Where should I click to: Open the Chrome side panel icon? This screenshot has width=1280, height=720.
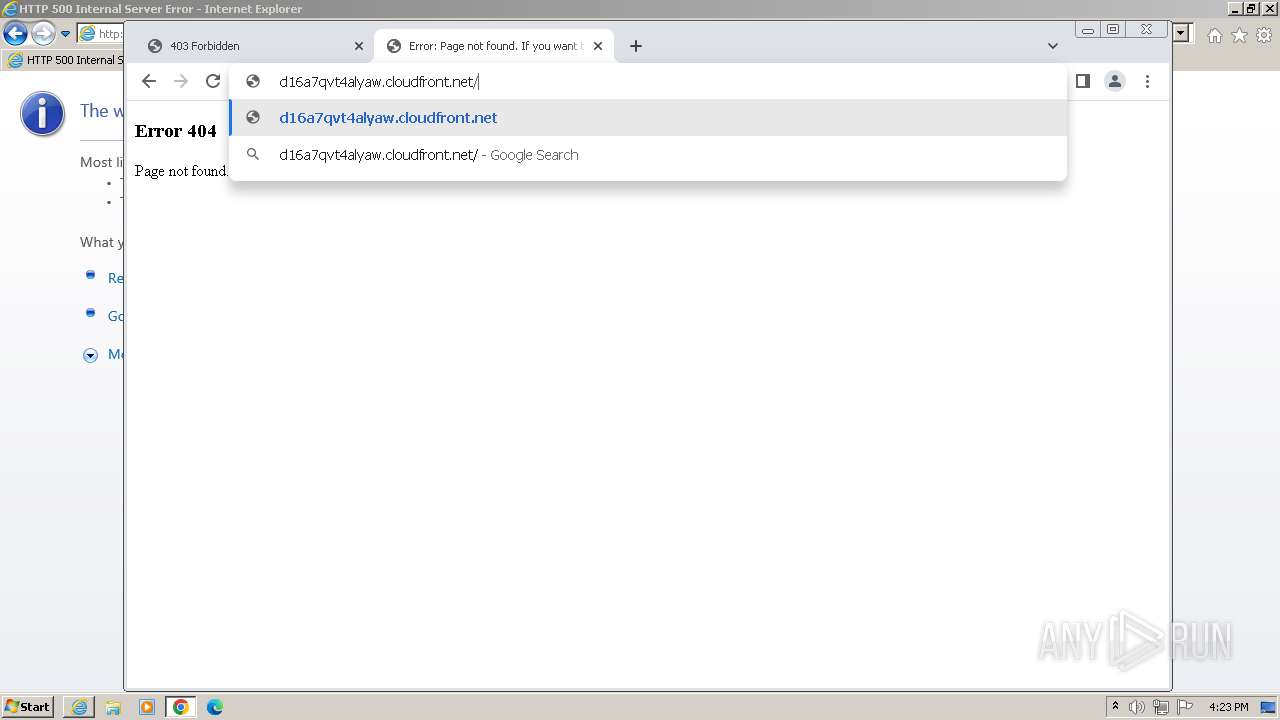point(1082,82)
